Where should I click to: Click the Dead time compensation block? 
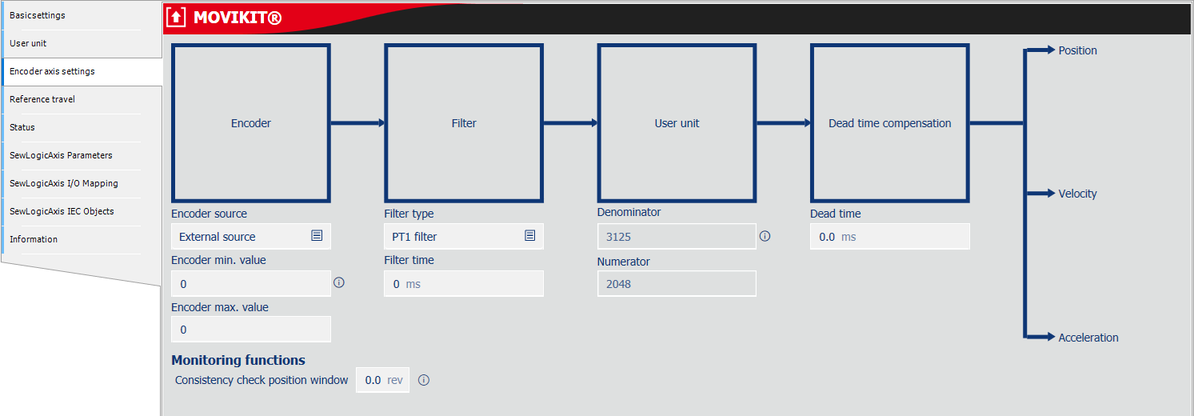[x=889, y=124]
